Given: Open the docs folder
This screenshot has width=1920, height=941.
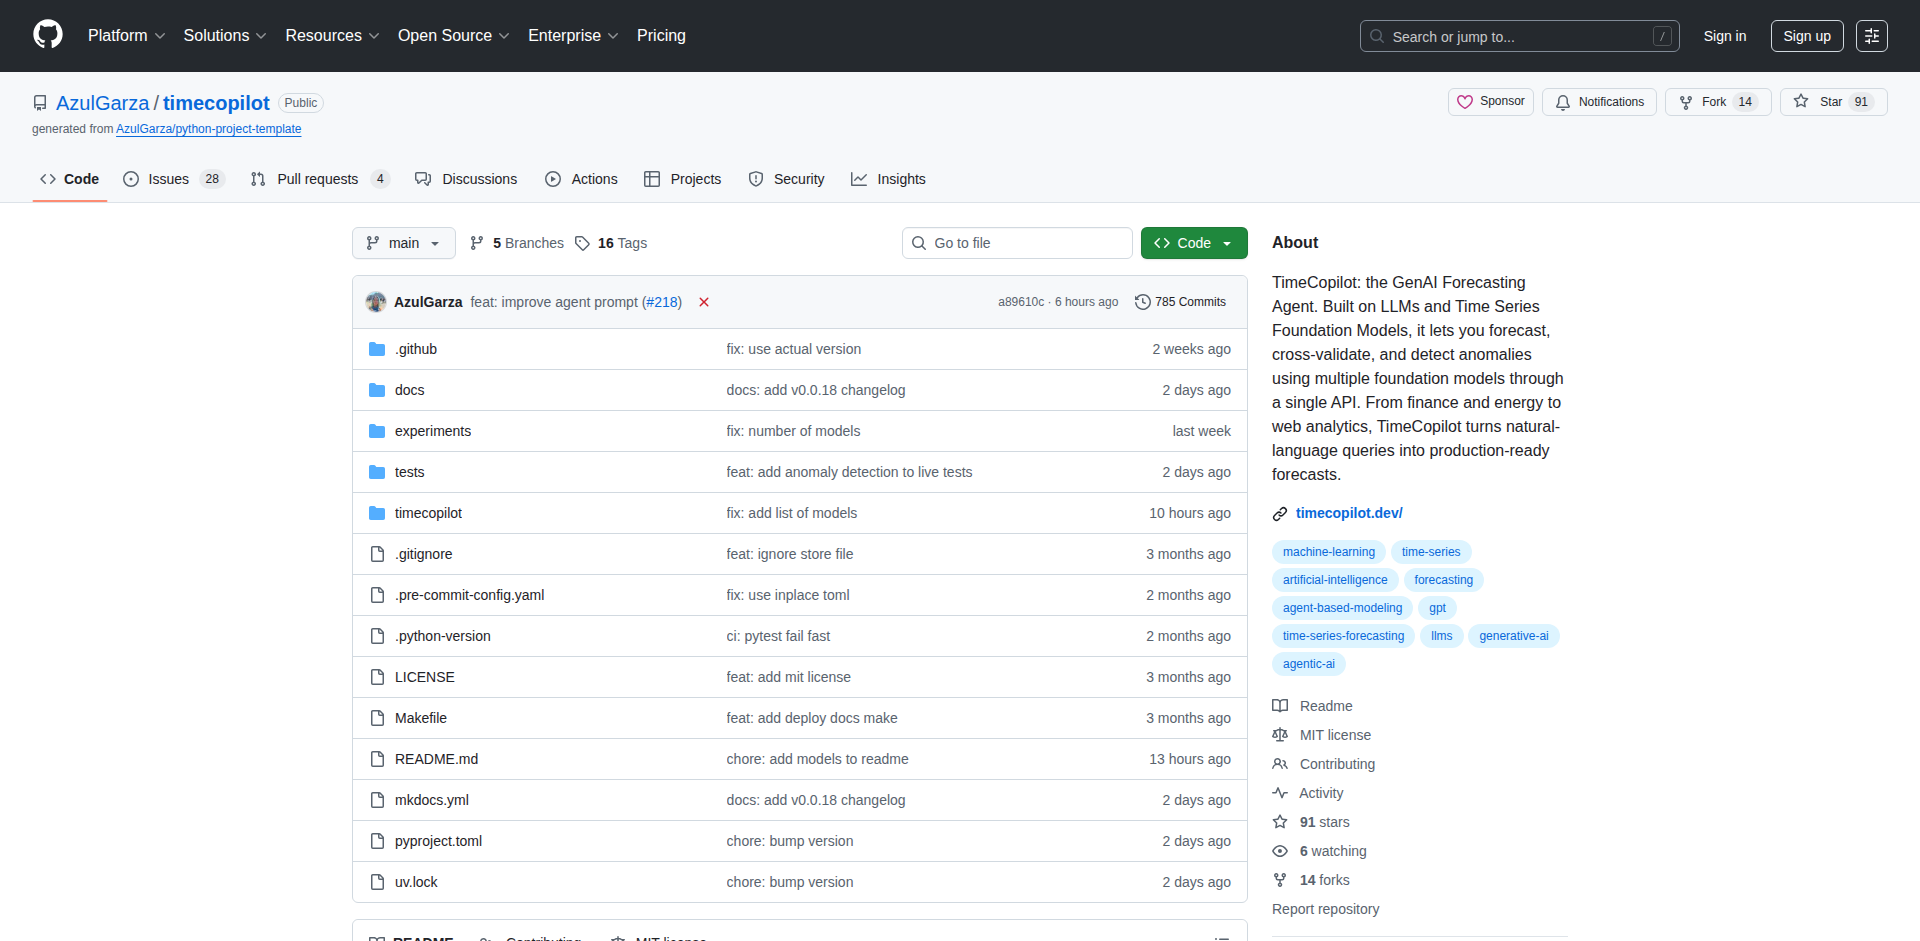Looking at the screenshot, I should pos(409,390).
